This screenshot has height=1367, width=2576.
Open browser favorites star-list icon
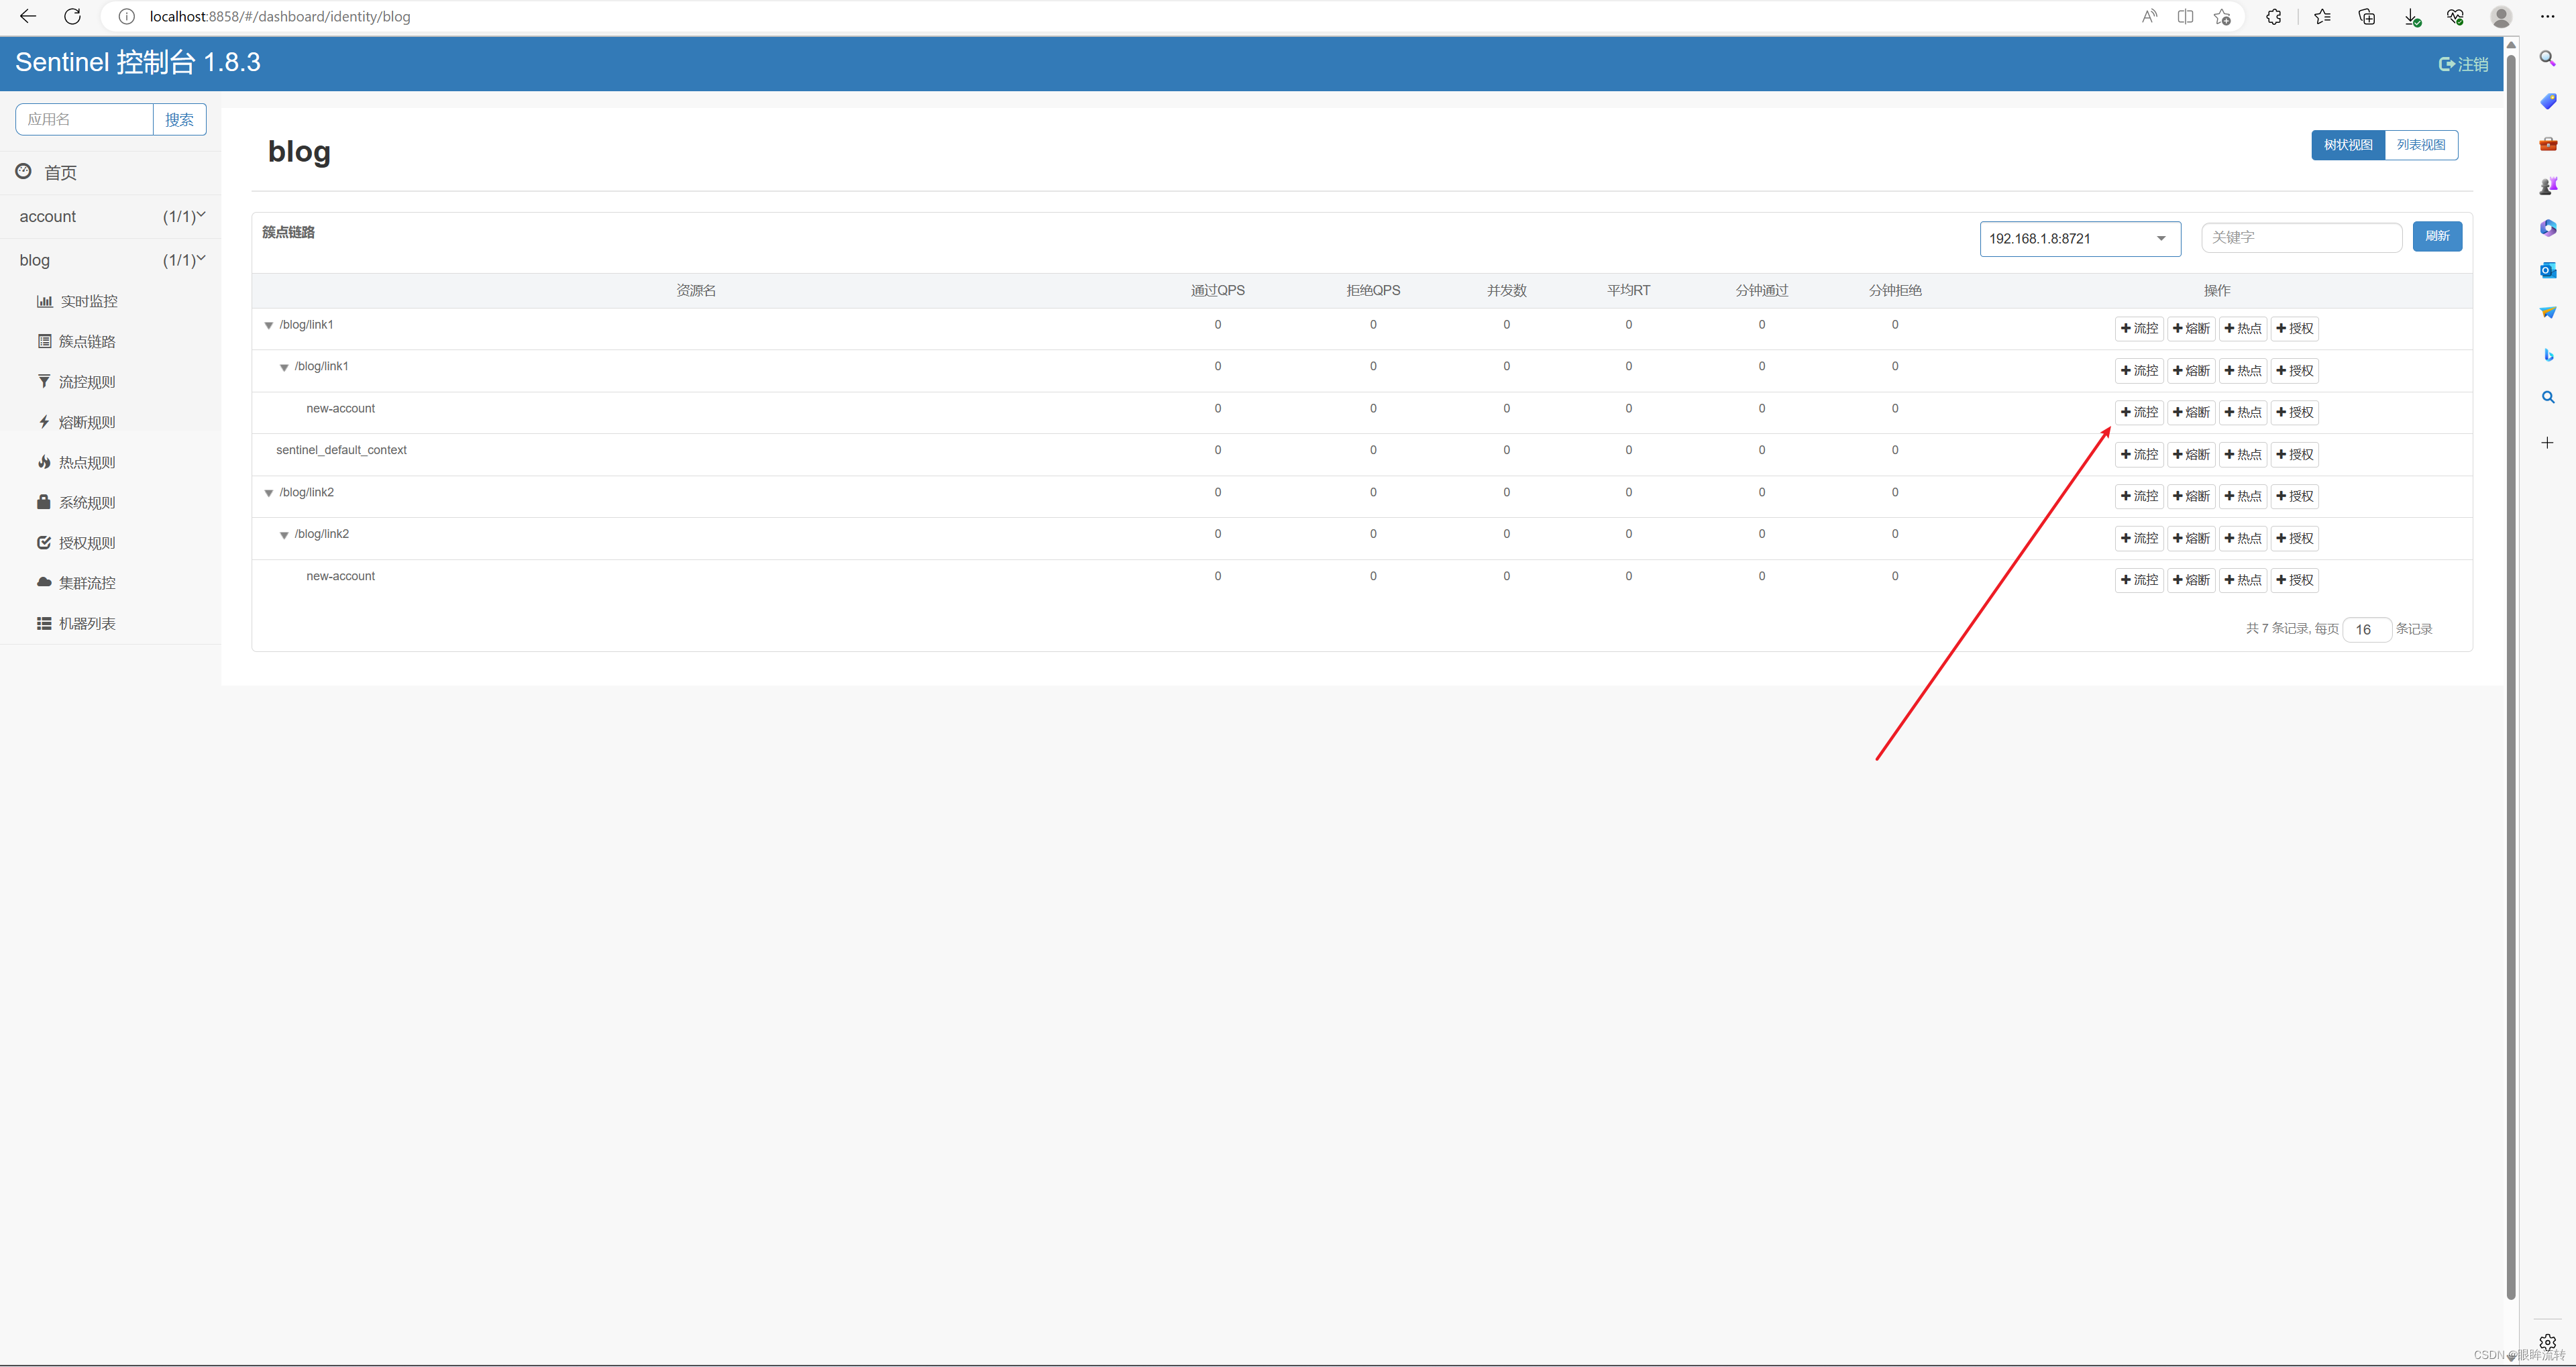pos(2322,16)
